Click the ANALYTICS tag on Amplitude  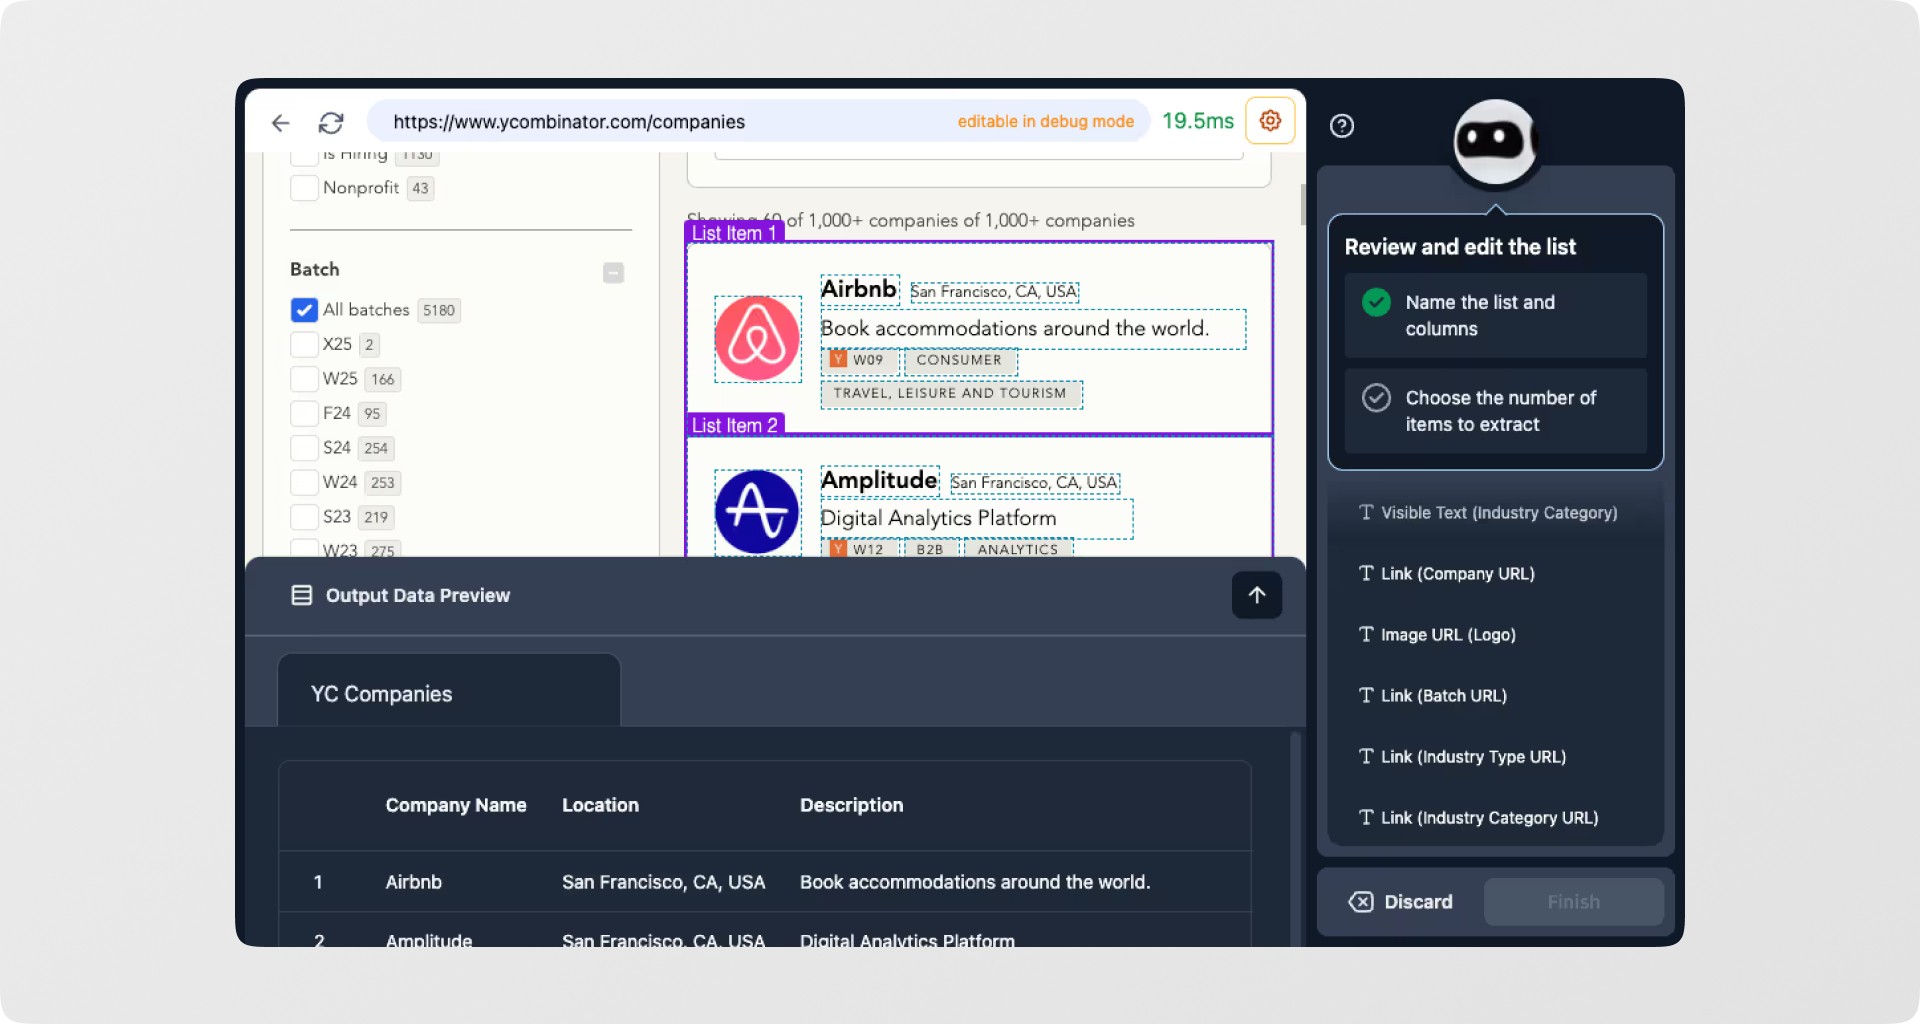[x=1018, y=549]
